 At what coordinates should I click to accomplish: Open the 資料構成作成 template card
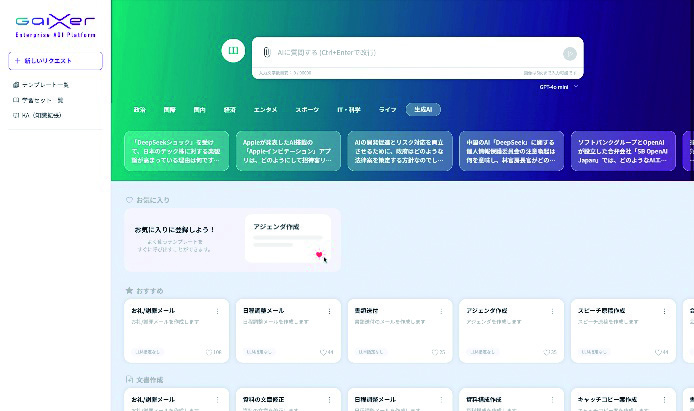pyautogui.click(x=511, y=399)
